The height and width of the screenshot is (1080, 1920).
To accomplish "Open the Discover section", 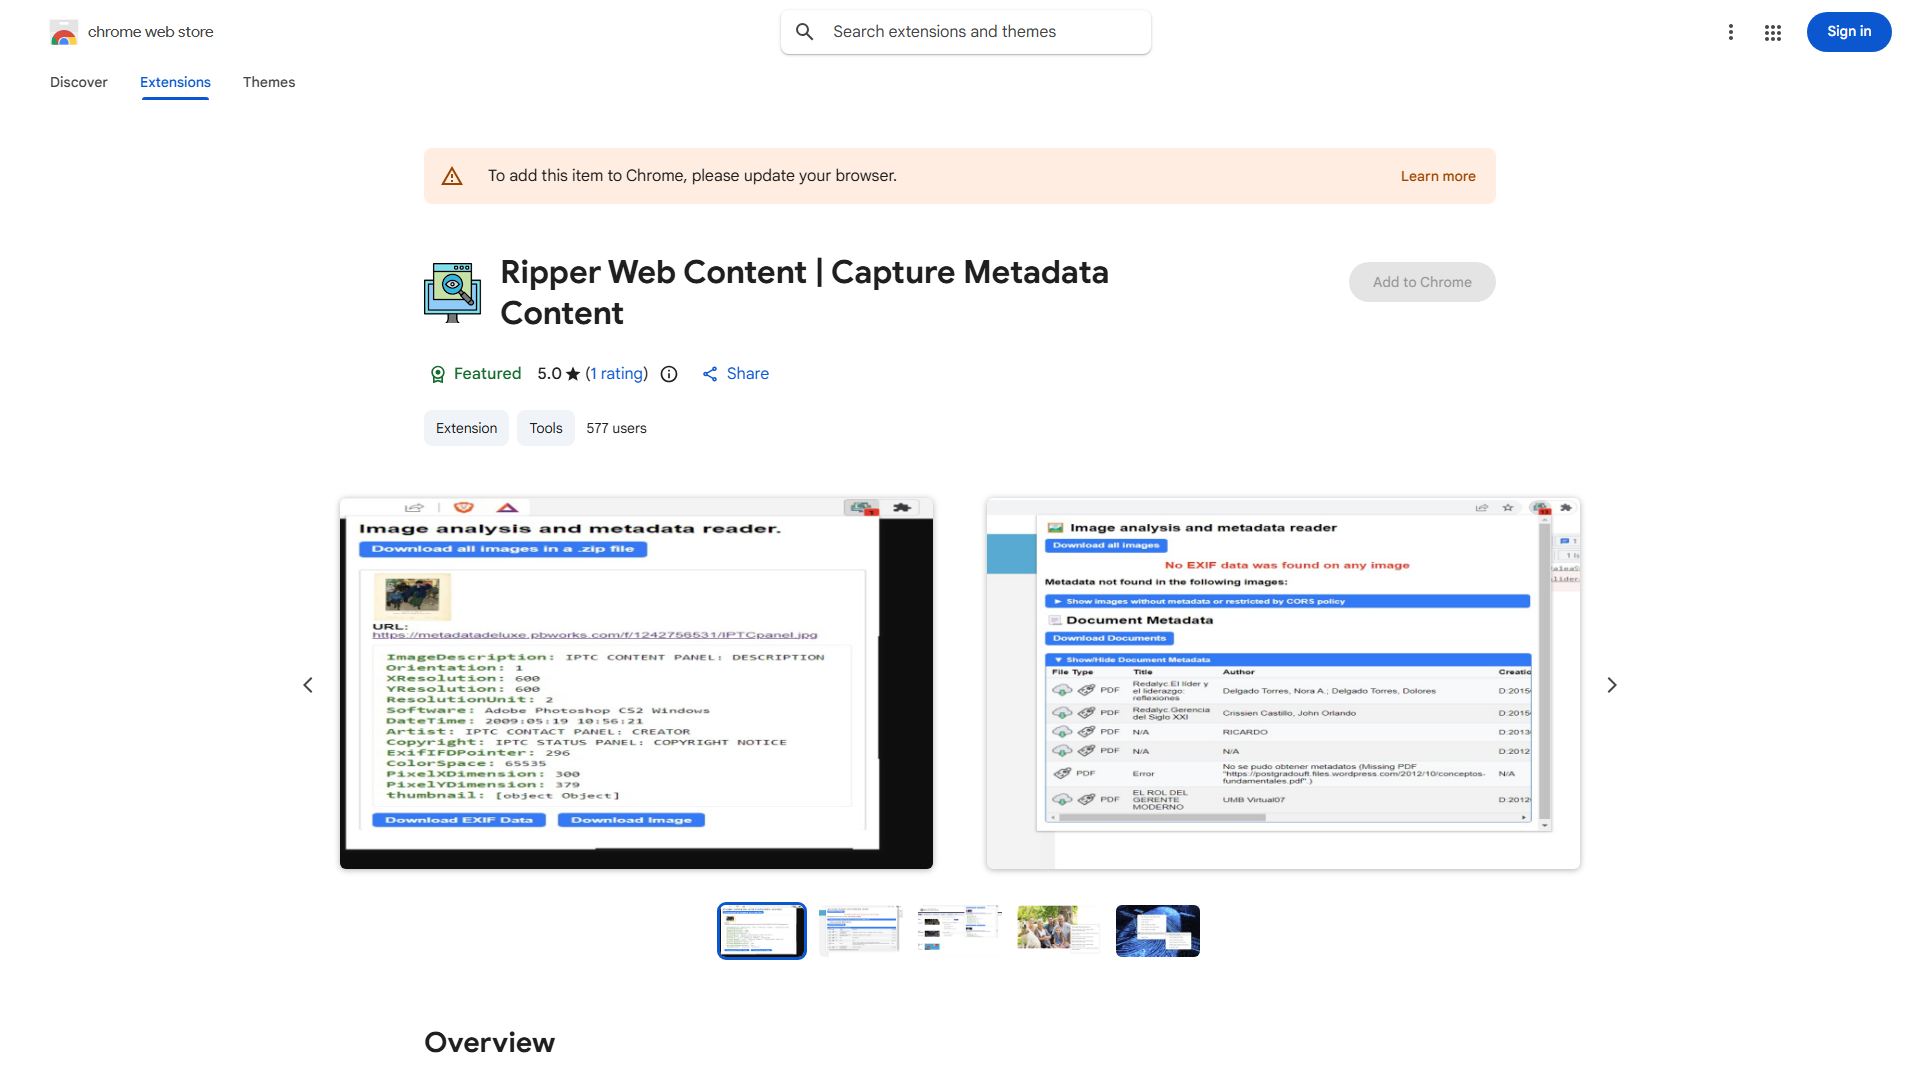I will click(78, 82).
